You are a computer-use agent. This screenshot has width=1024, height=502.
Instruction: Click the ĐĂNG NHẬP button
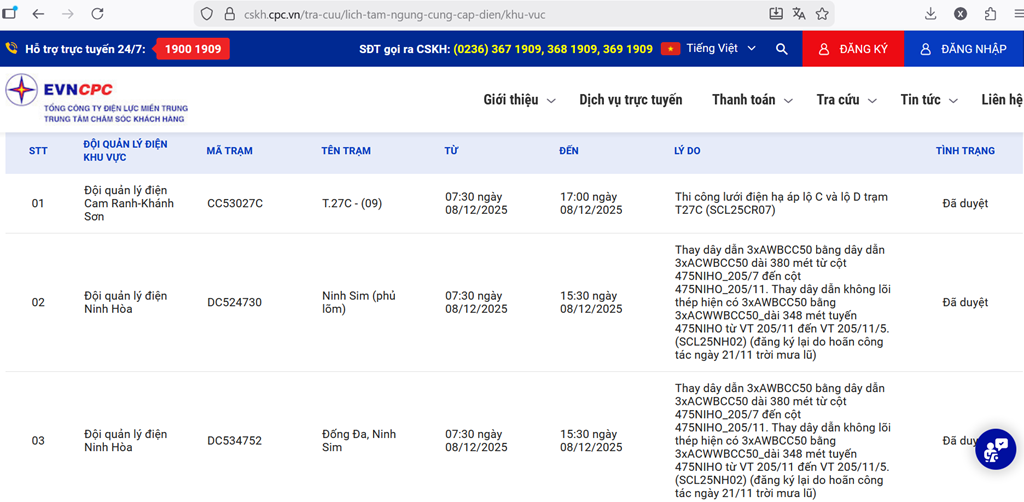click(963, 49)
